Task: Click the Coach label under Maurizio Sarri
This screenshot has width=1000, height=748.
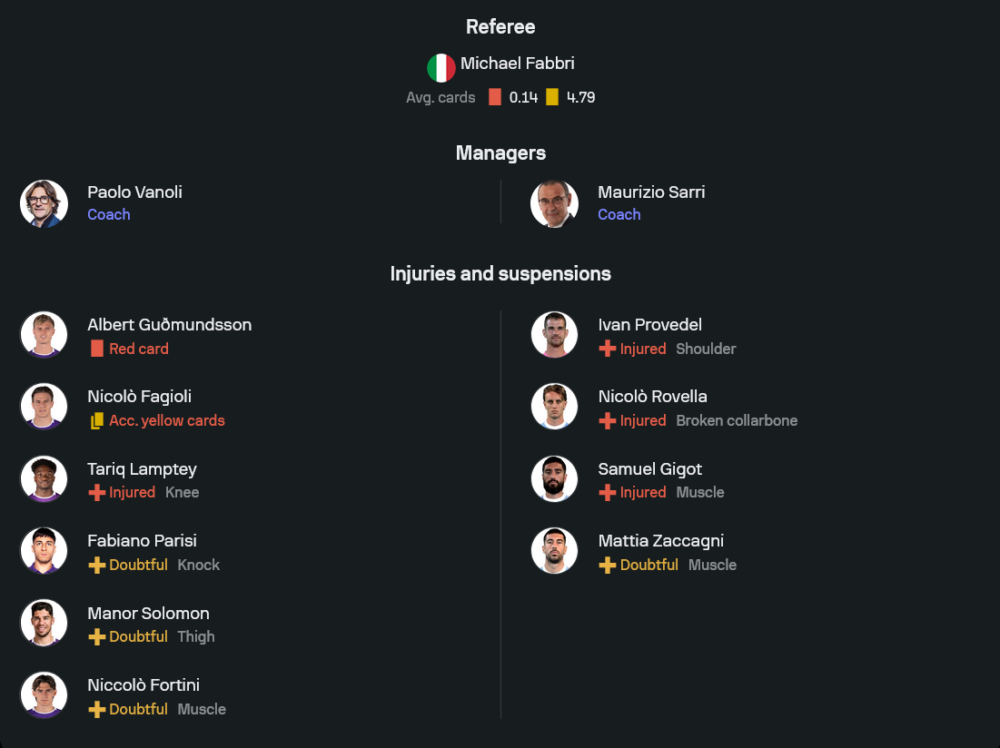Action: (x=619, y=215)
